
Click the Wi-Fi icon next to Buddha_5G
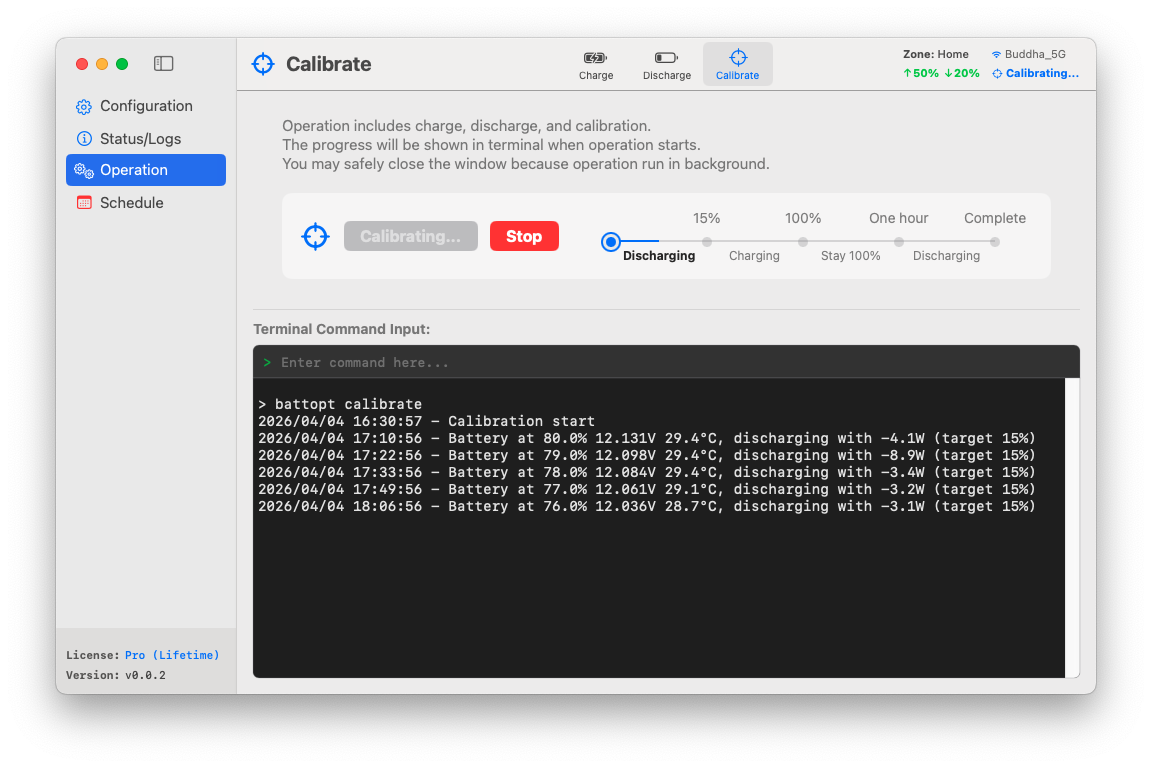996,54
